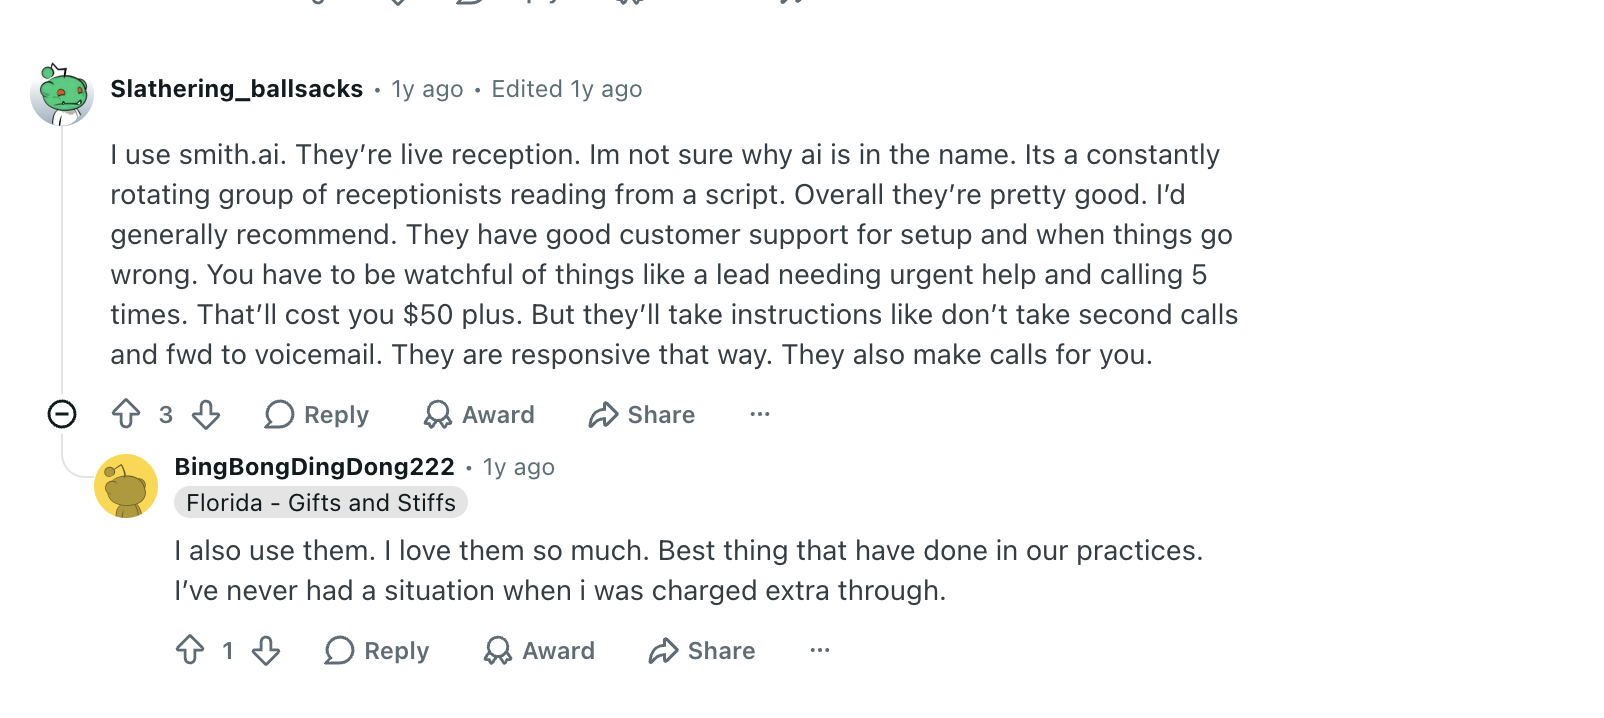Award BingBongDingDong222's reply
Viewport: 1604px width, 718px height.
539,651
